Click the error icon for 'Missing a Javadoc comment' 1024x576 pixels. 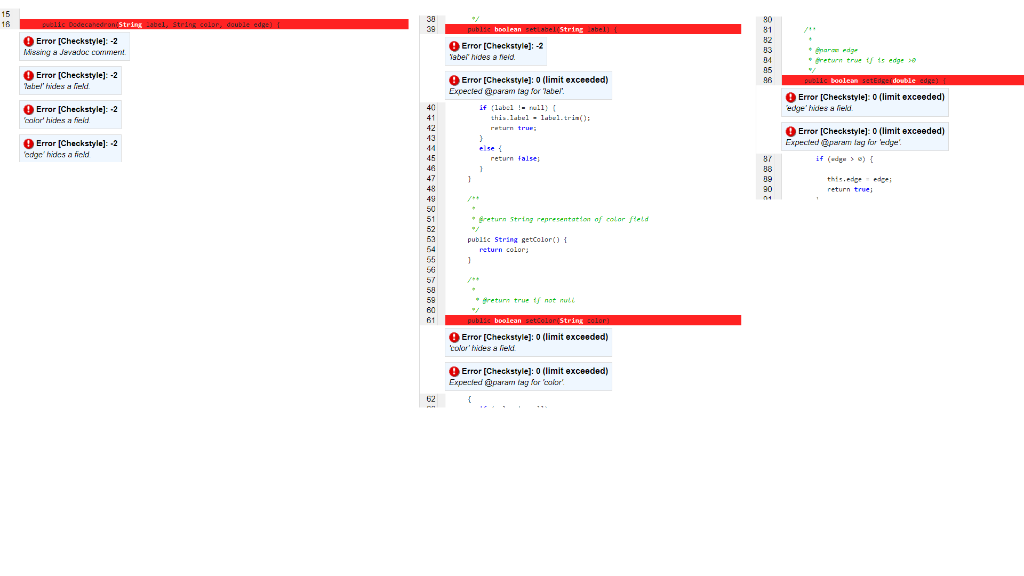point(27,40)
